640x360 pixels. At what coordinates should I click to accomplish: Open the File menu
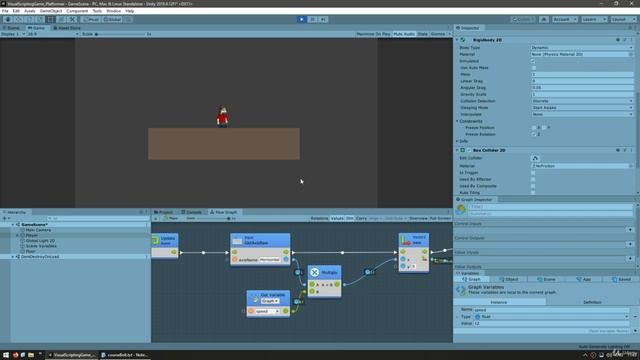(5, 11)
